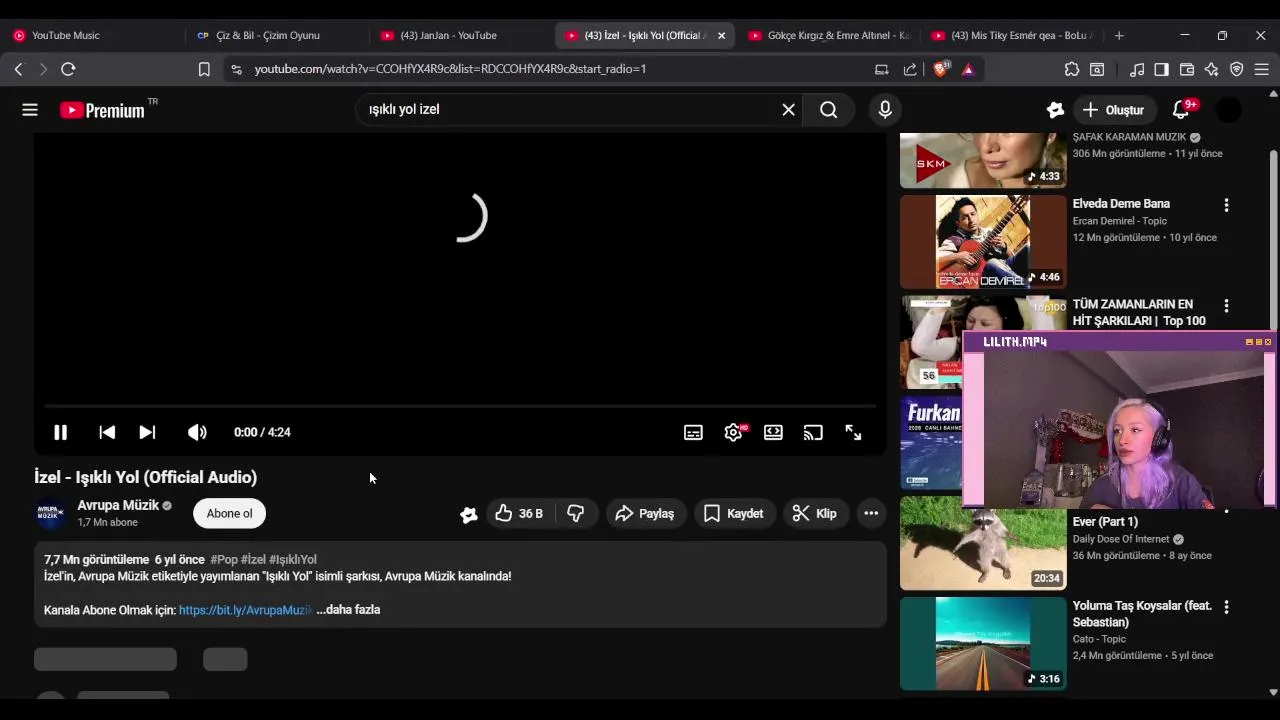The width and height of the screenshot is (1280, 720).
Task: Pause the video playback
Action: coord(60,432)
